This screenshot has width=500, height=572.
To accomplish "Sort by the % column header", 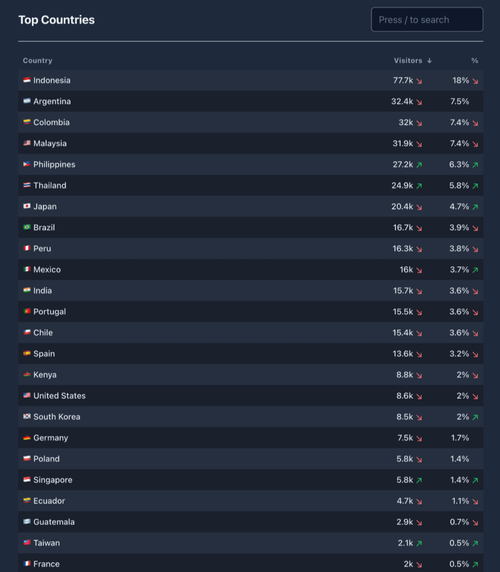I will 474,61.
